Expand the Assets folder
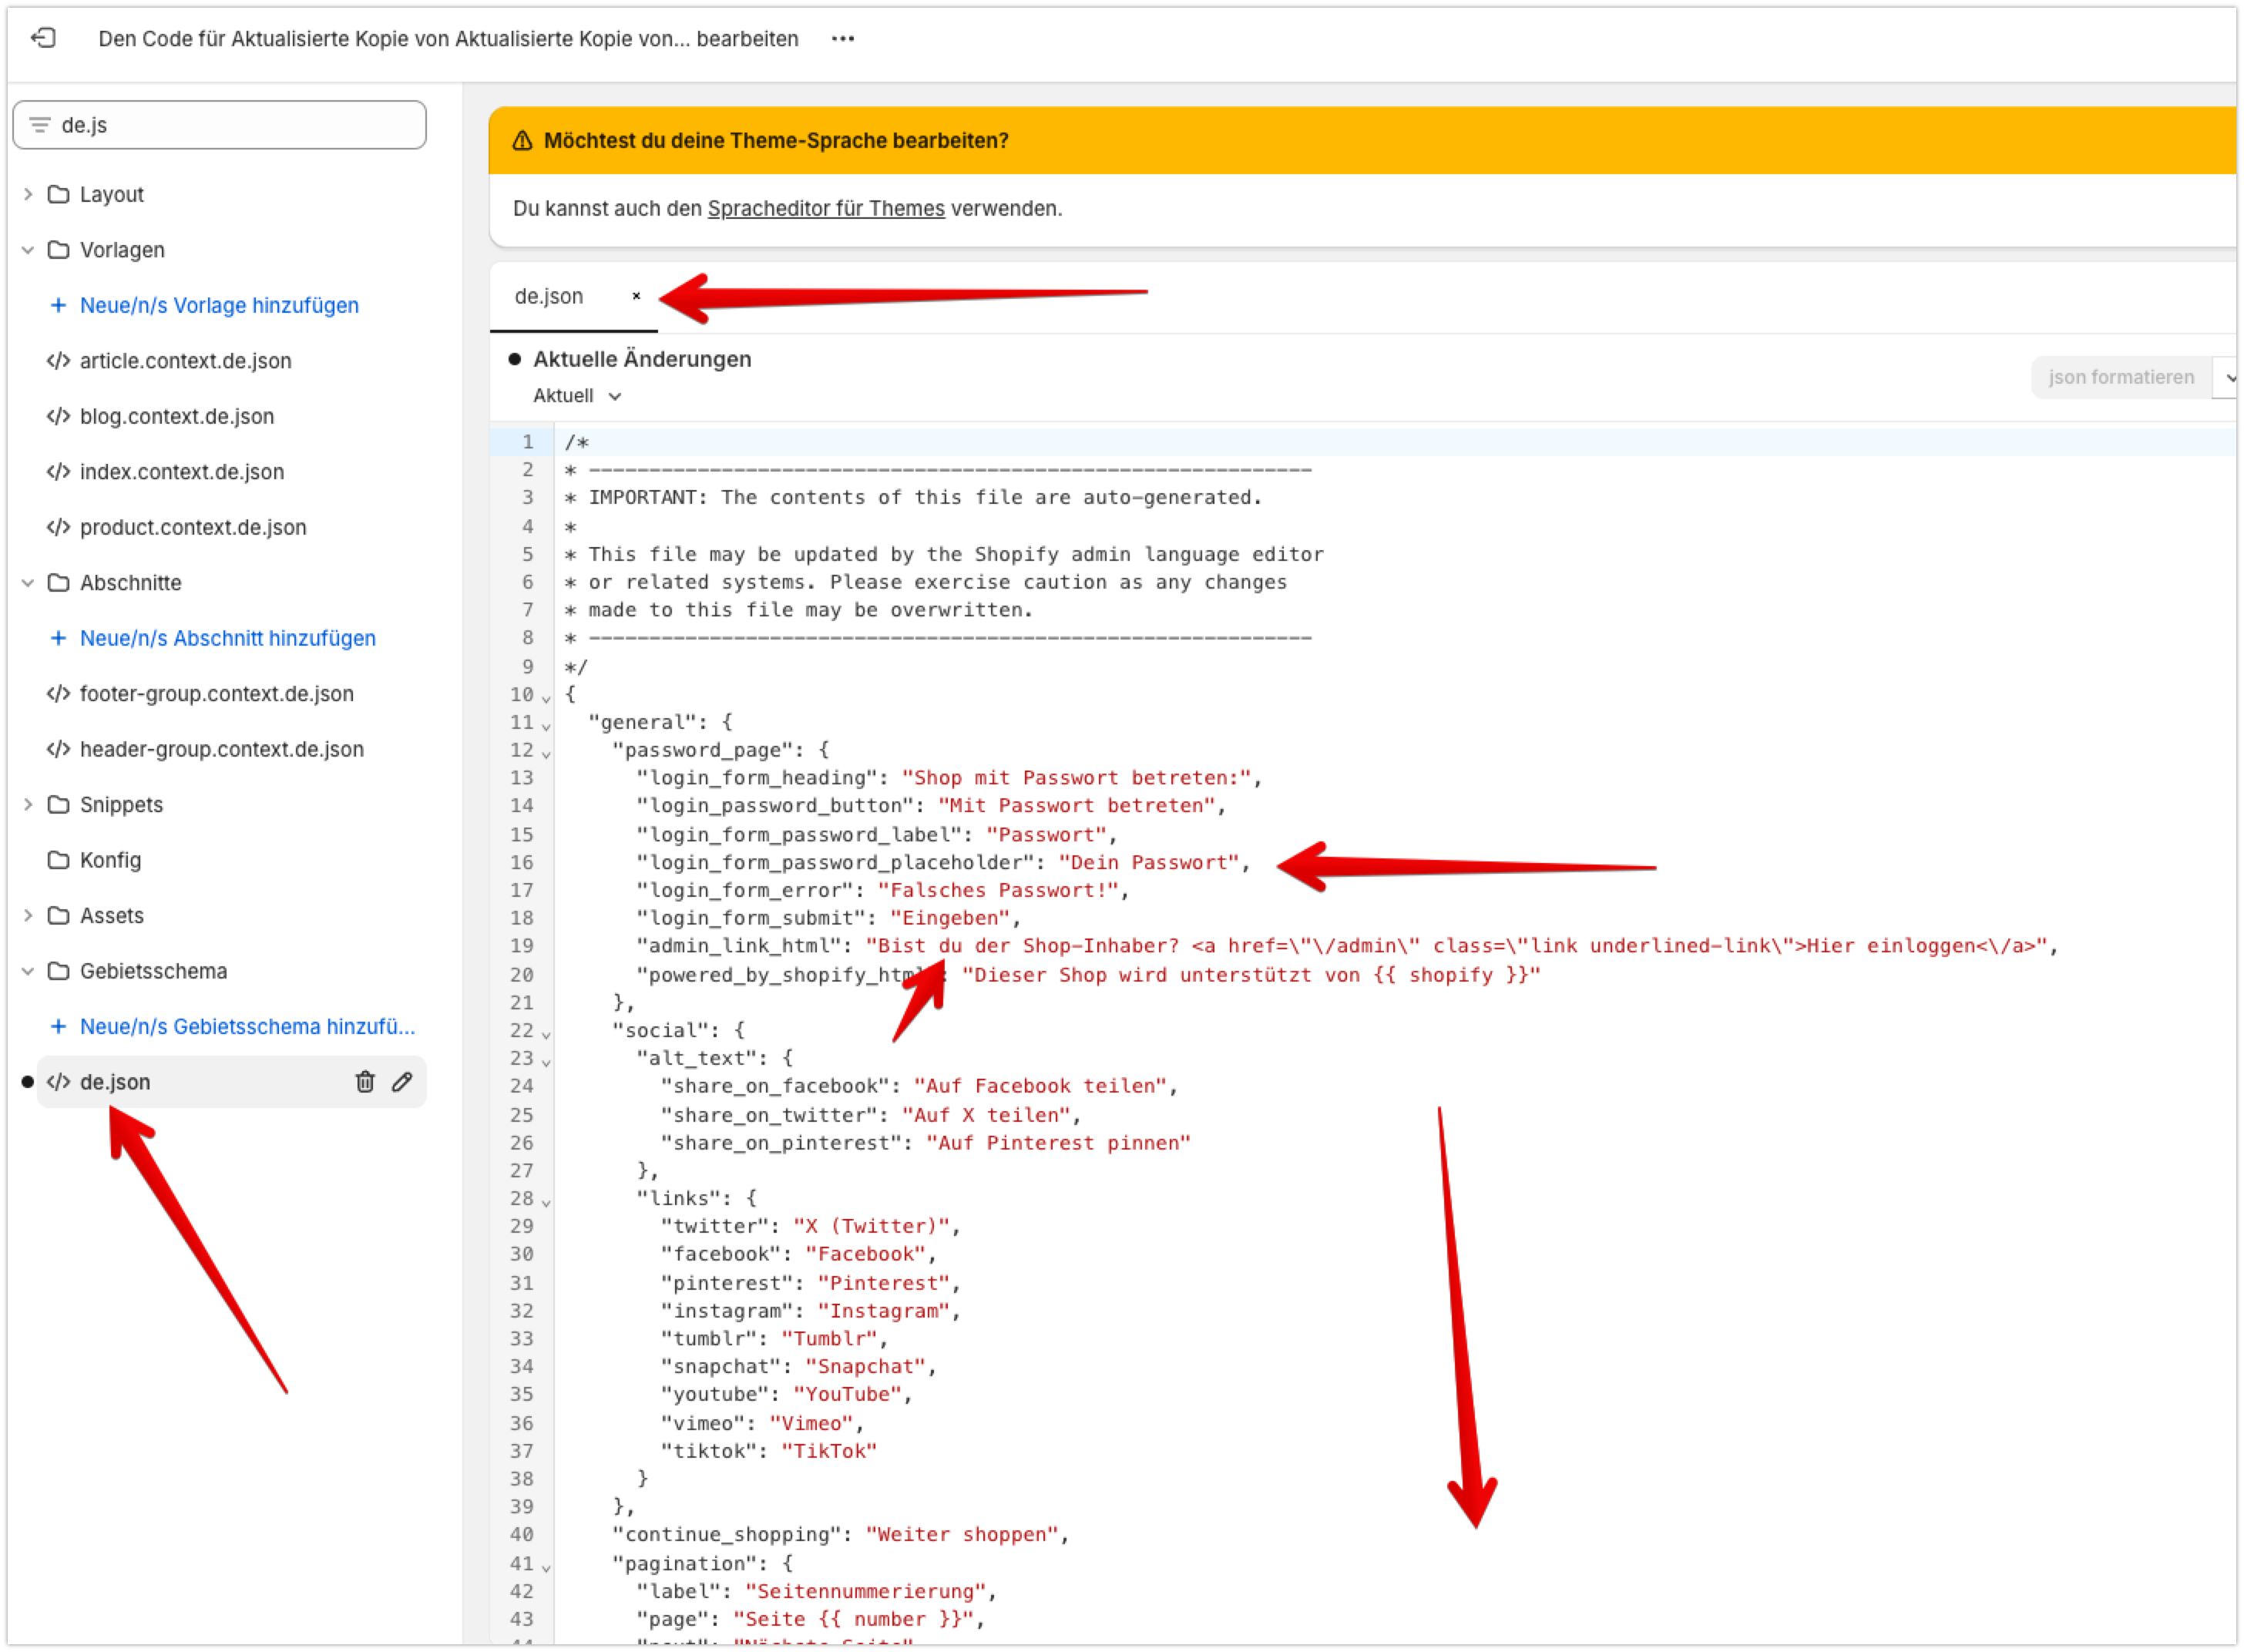This screenshot has height=1652, width=2244. pyautogui.click(x=28, y=915)
